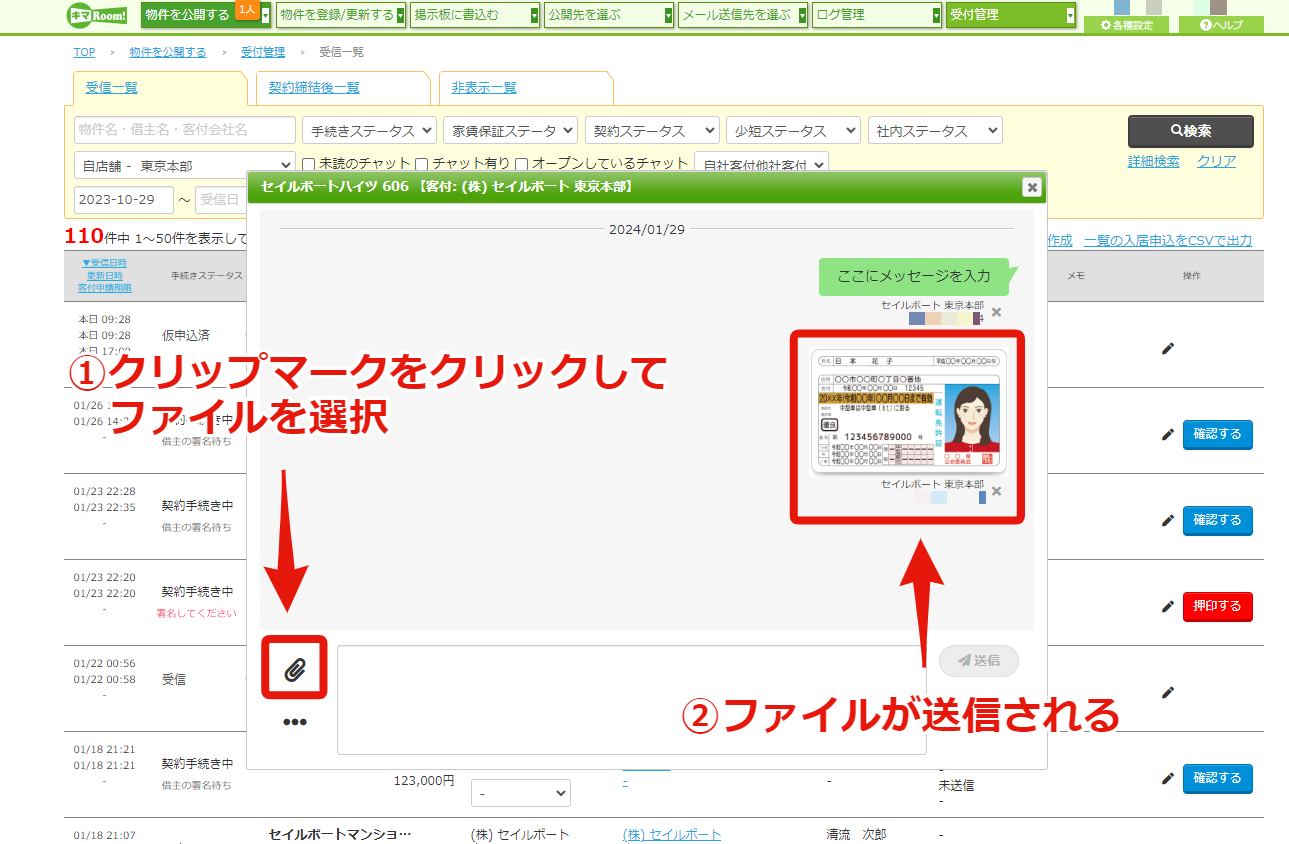This screenshot has height=844, width=1289.
Task: Click the TOP breadcrumb link
Action: click(84, 52)
